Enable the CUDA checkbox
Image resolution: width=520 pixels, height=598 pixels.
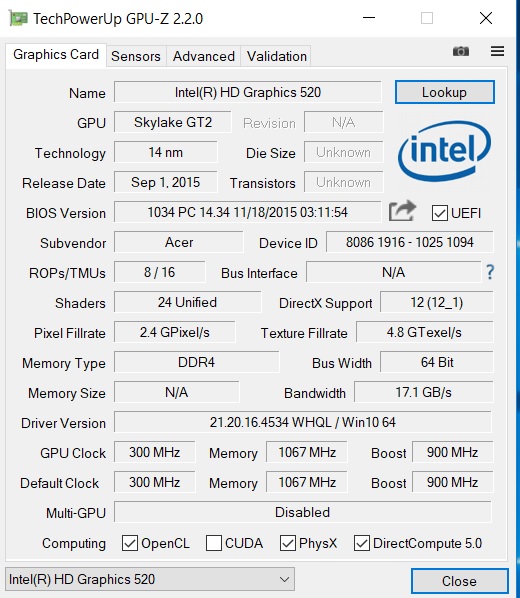[x=214, y=543]
